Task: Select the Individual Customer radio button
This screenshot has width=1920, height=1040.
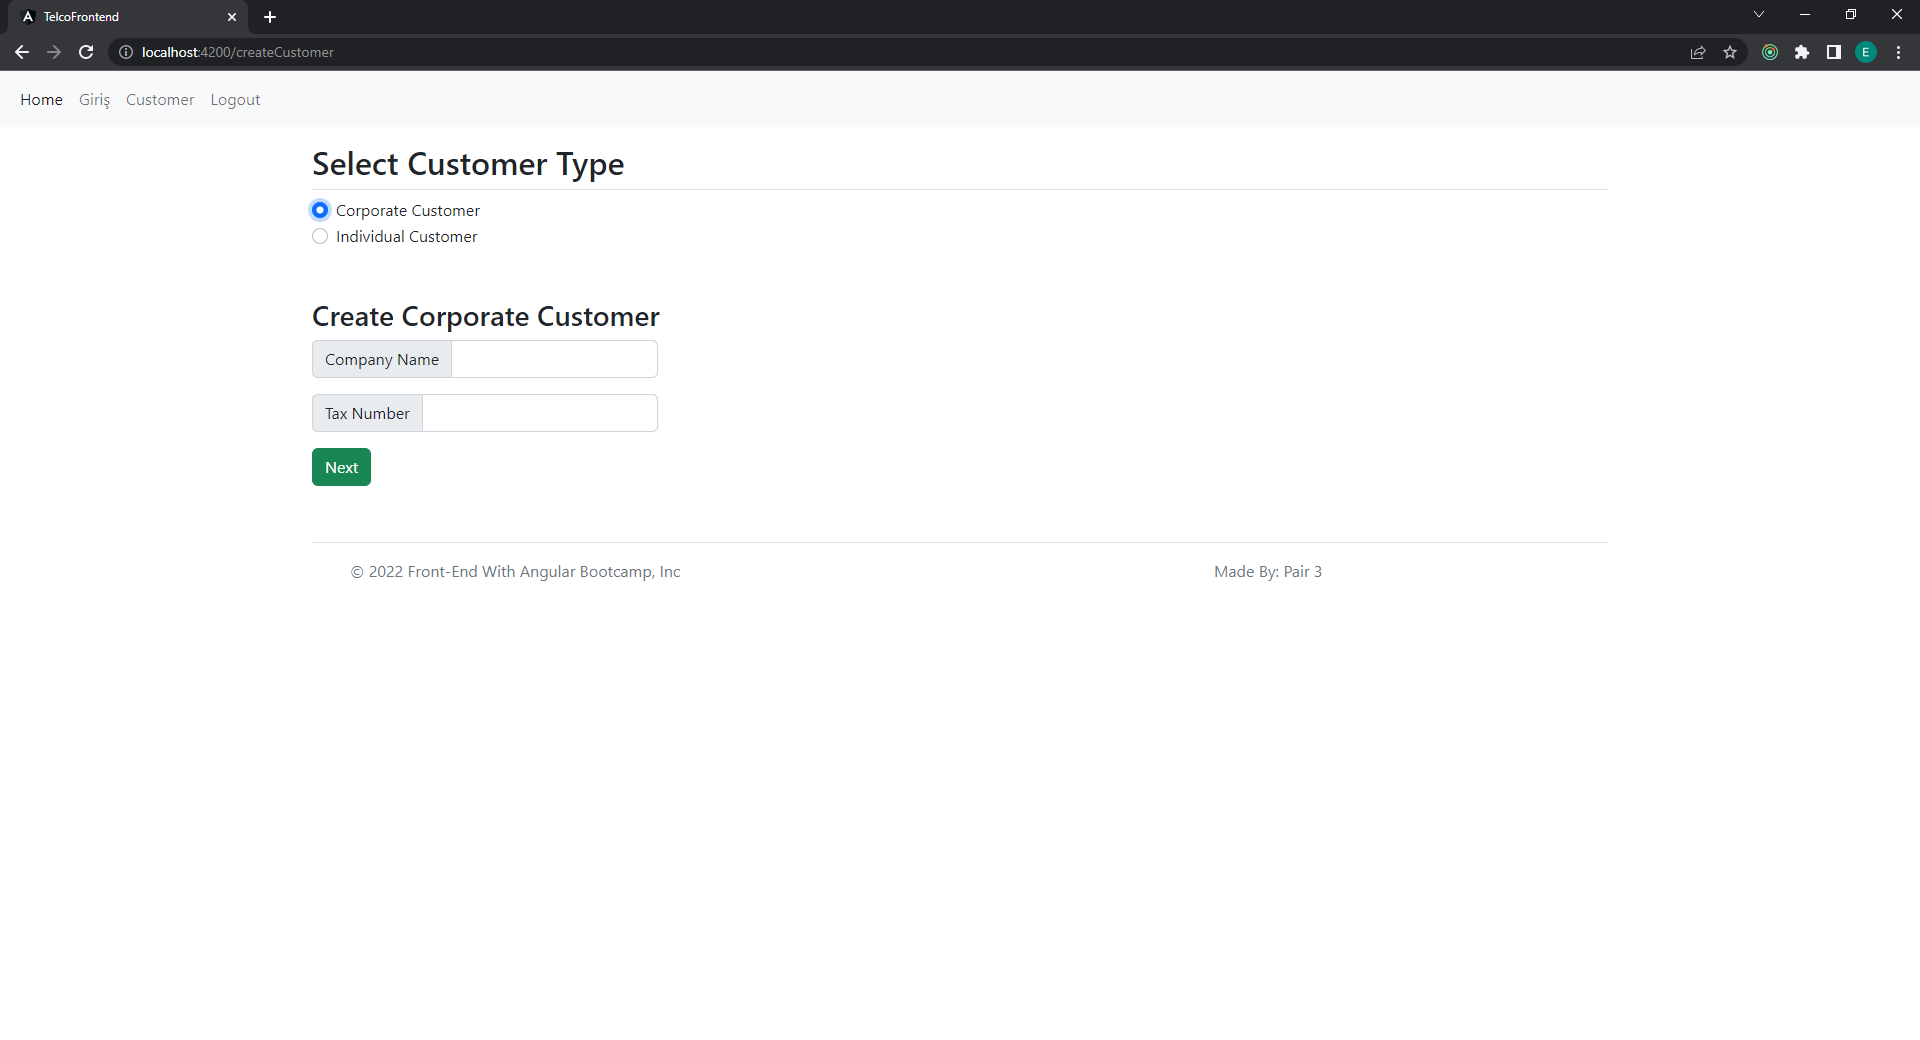Action: (x=320, y=236)
